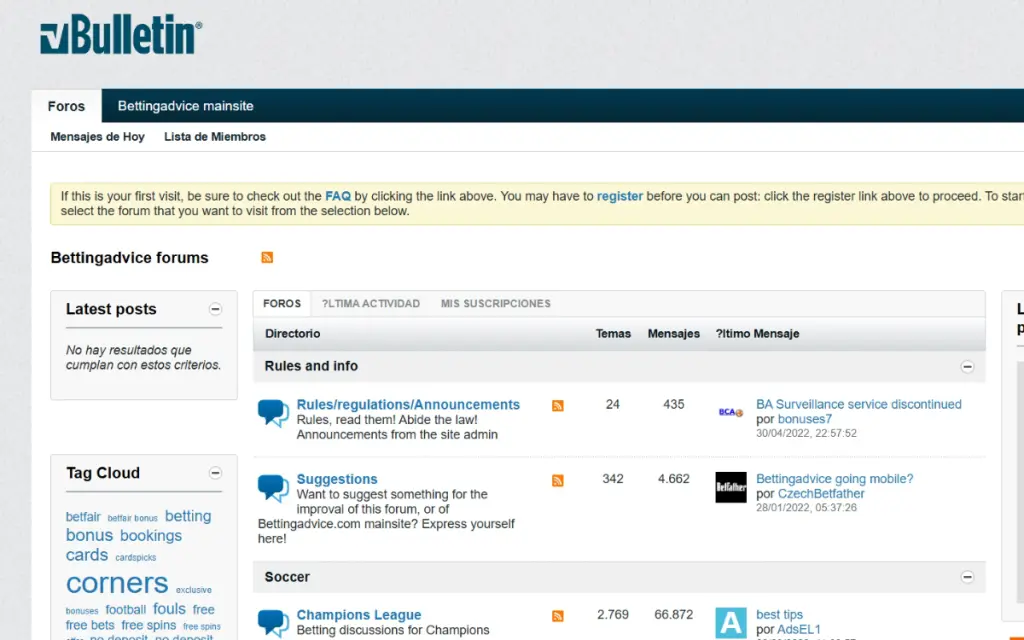
Task: Click the Directorio column header
Action: tap(293, 334)
